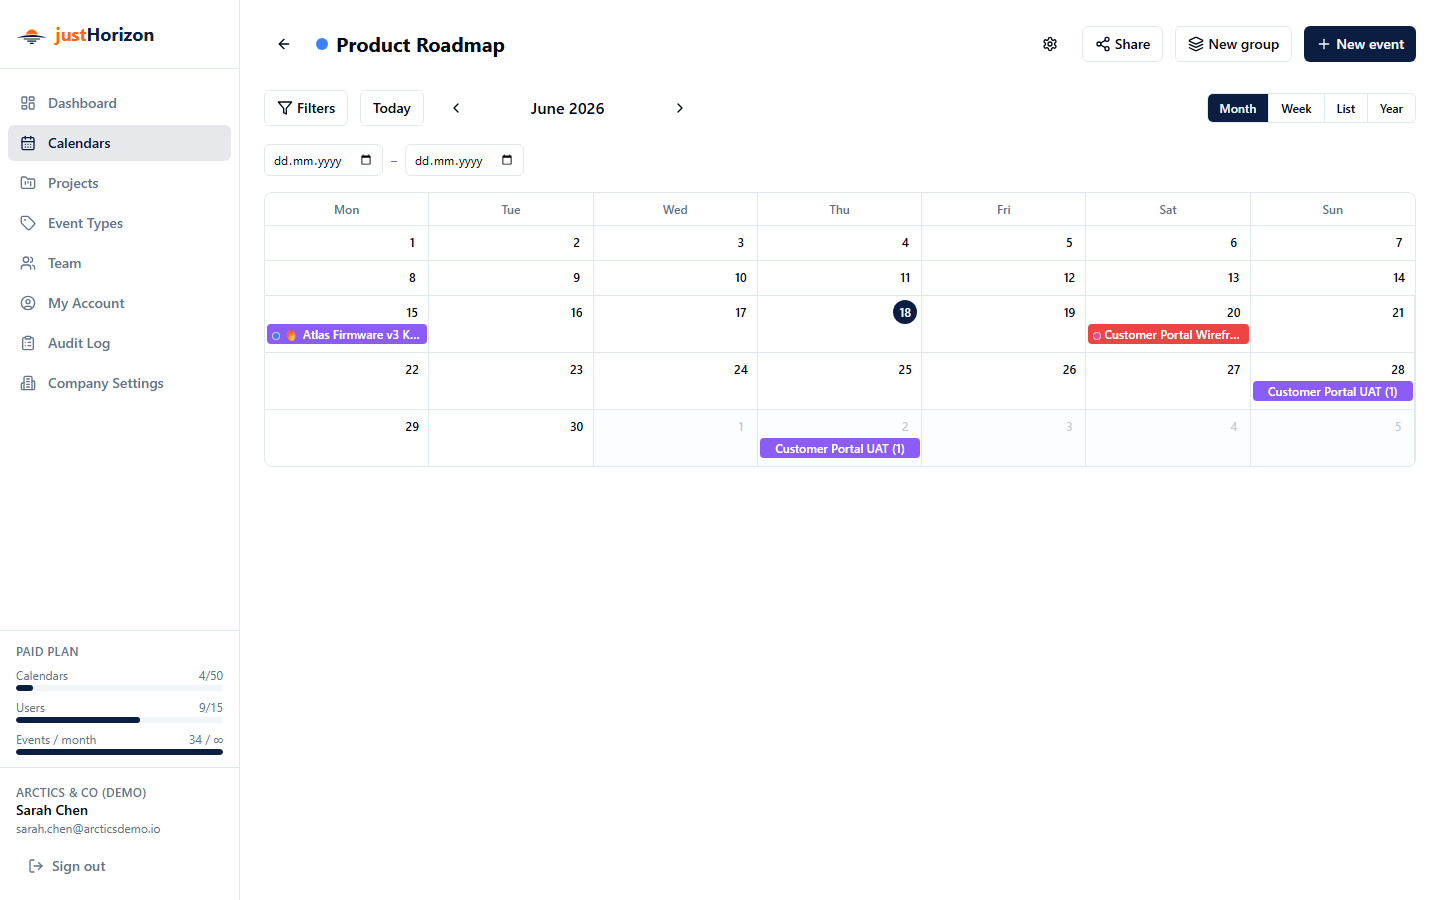The height and width of the screenshot is (900, 1440).
Task: Click the Wed column header
Action: [x=675, y=210]
